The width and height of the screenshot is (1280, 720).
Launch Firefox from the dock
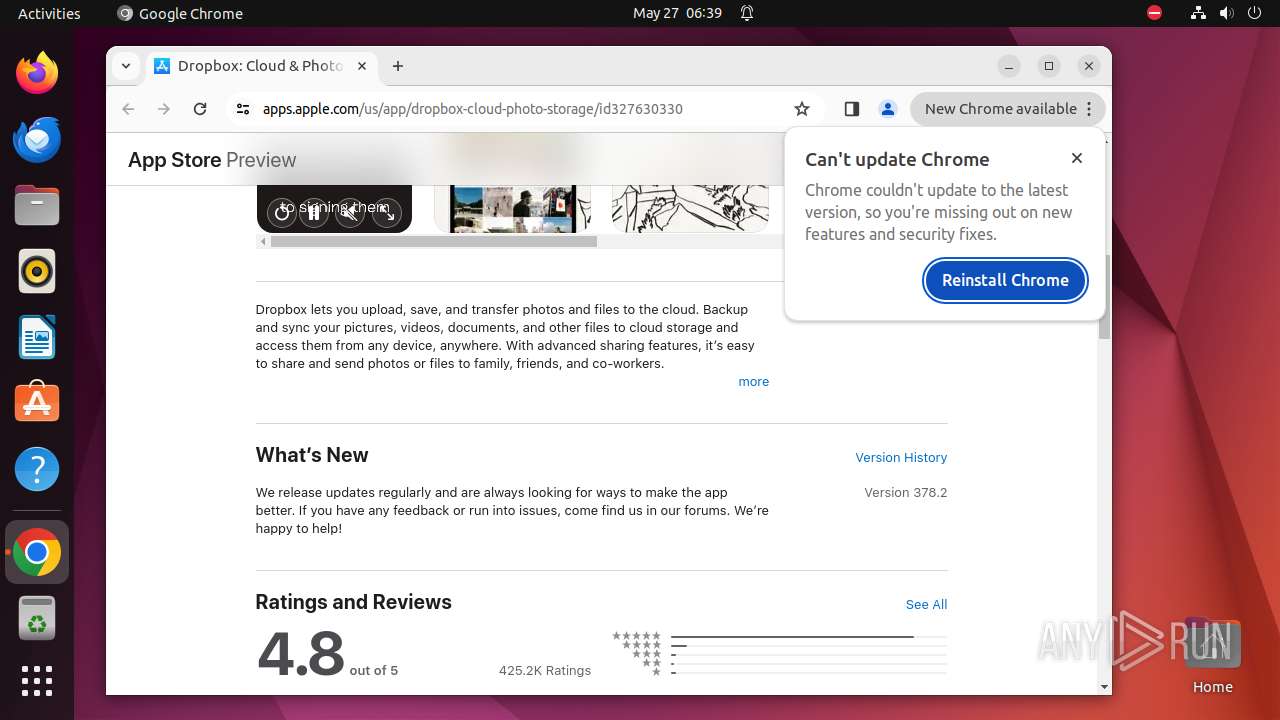click(37, 73)
